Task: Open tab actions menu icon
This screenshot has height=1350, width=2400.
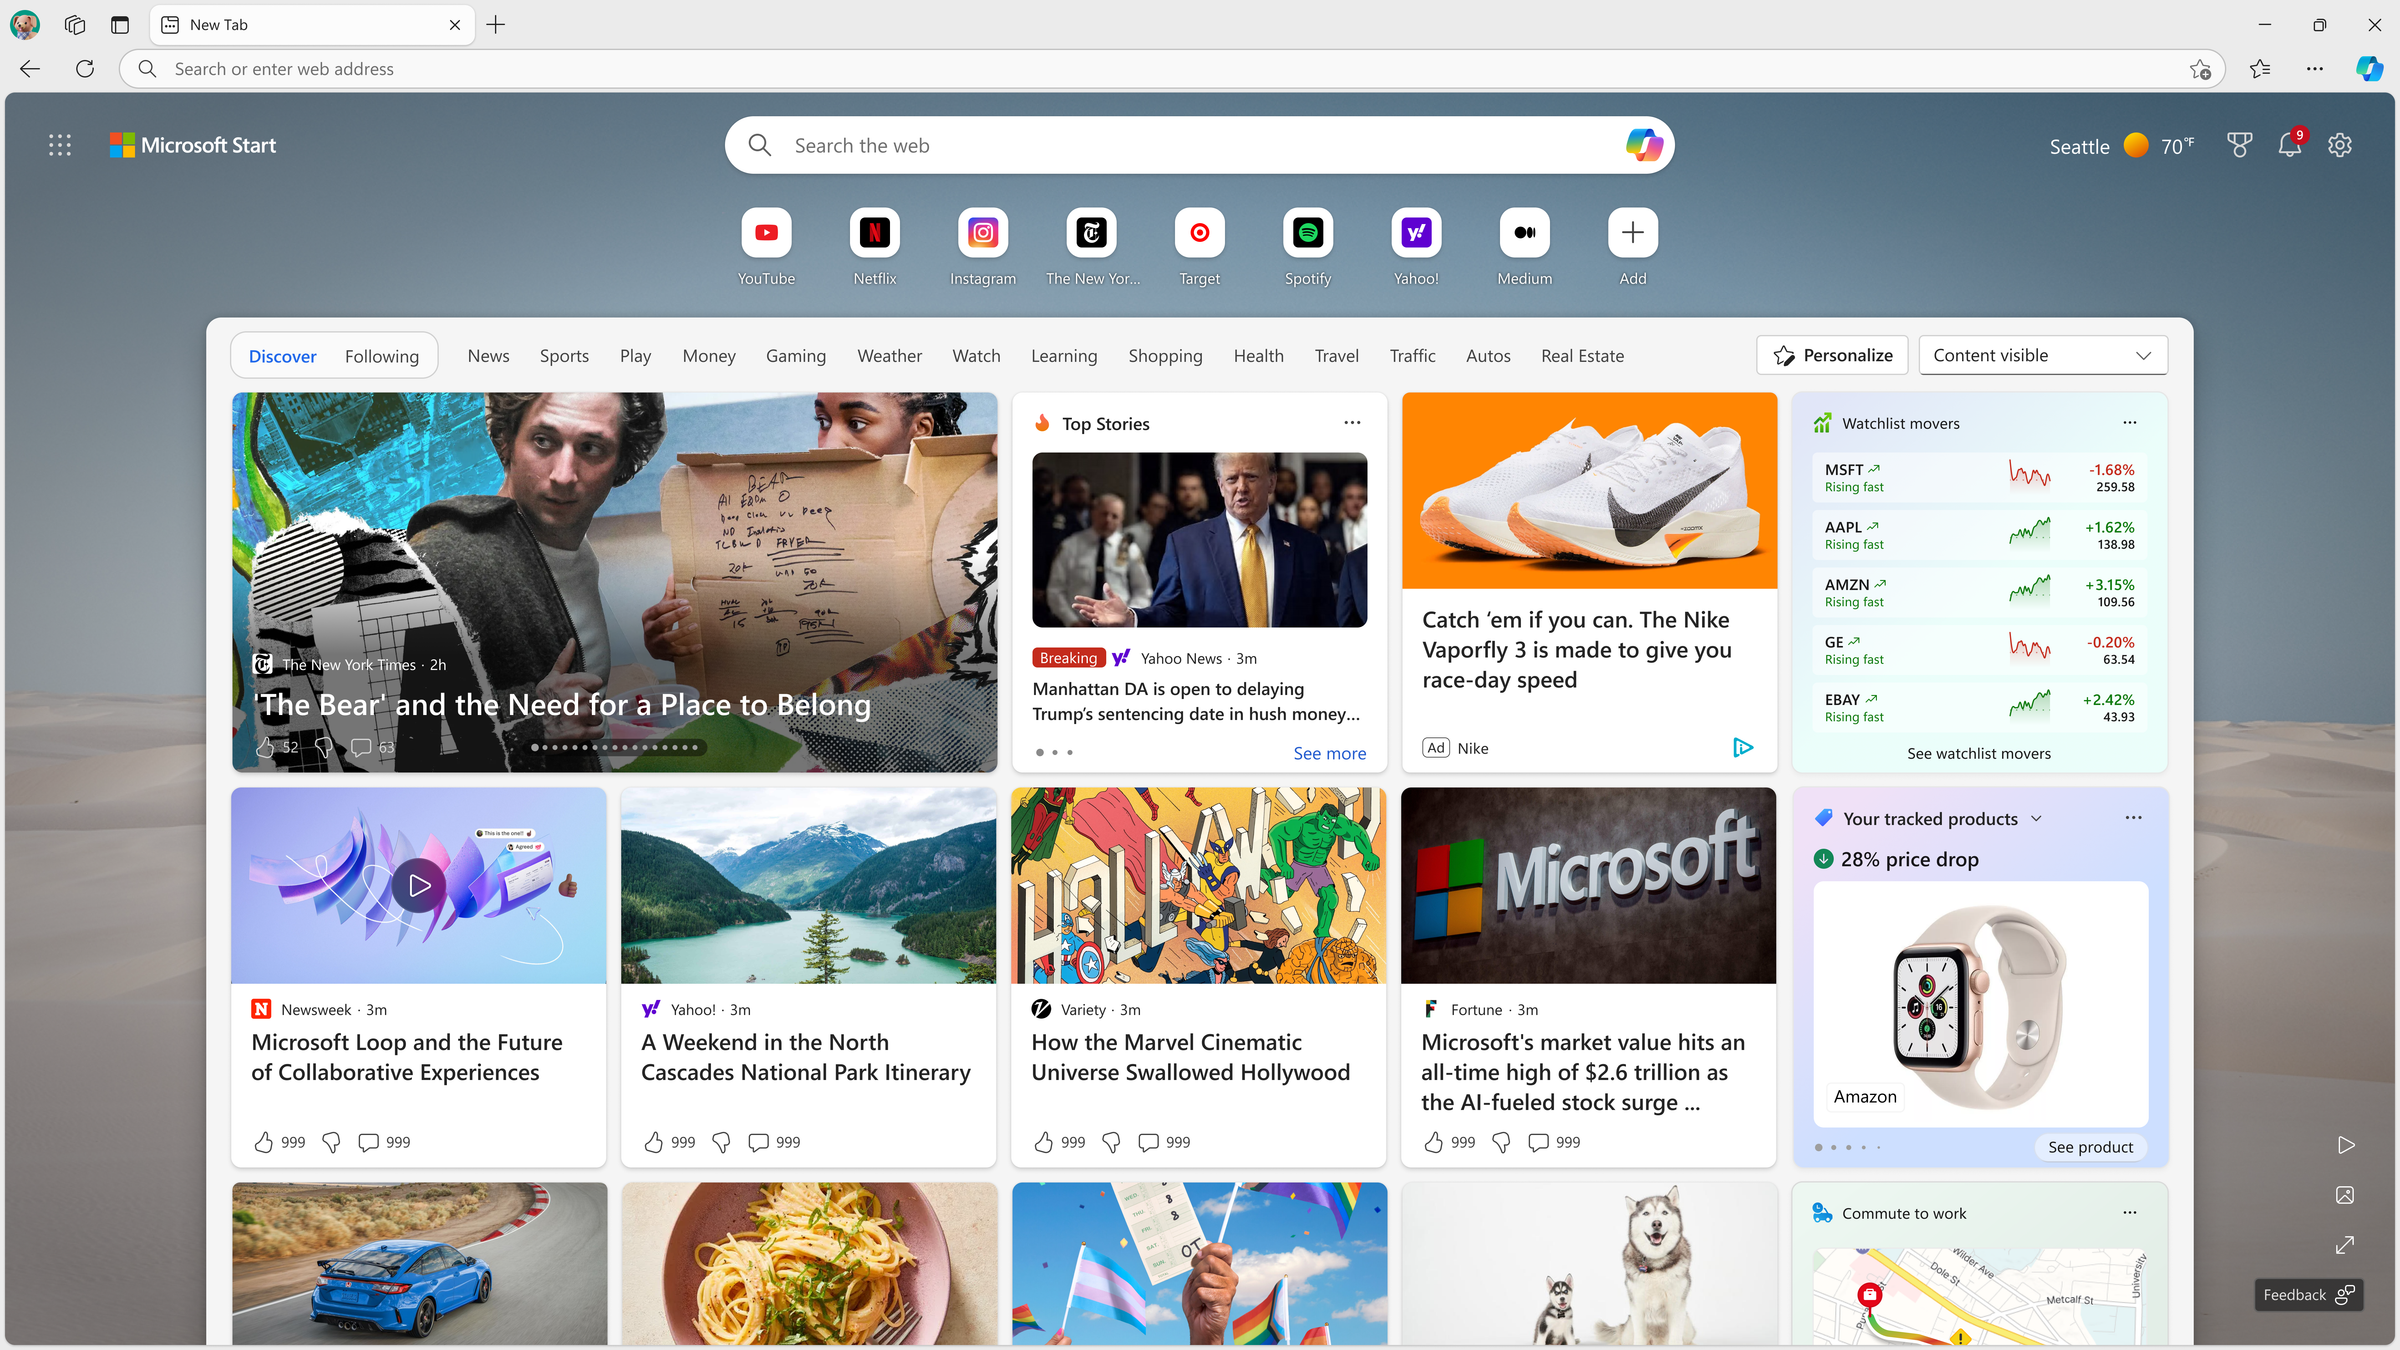Action: [120, 25]
